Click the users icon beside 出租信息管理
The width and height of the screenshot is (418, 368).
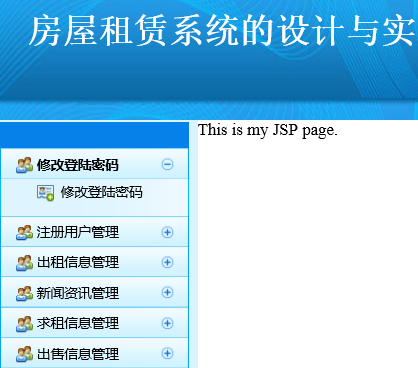click(x=24, y=263)
